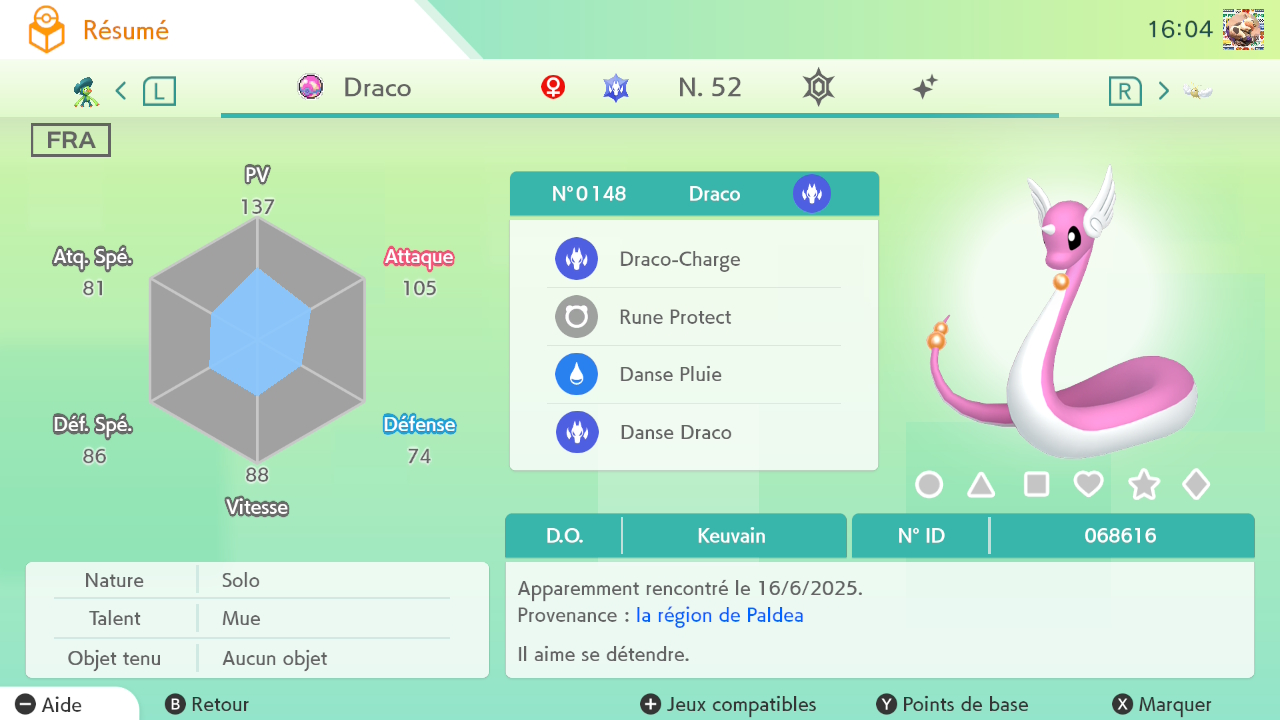Viewport: 1280px width, 720px height.
Task: Click the X Marquer button
Action: pos(1162,704)
